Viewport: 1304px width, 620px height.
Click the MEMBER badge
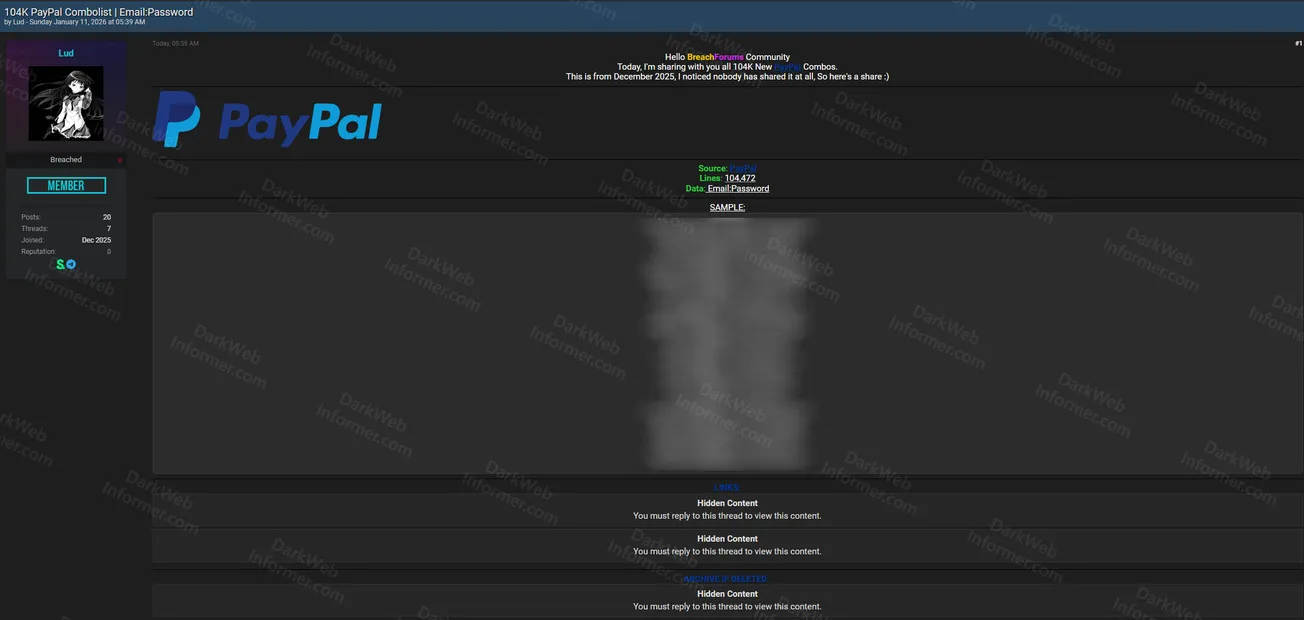[x=66, y=184]
